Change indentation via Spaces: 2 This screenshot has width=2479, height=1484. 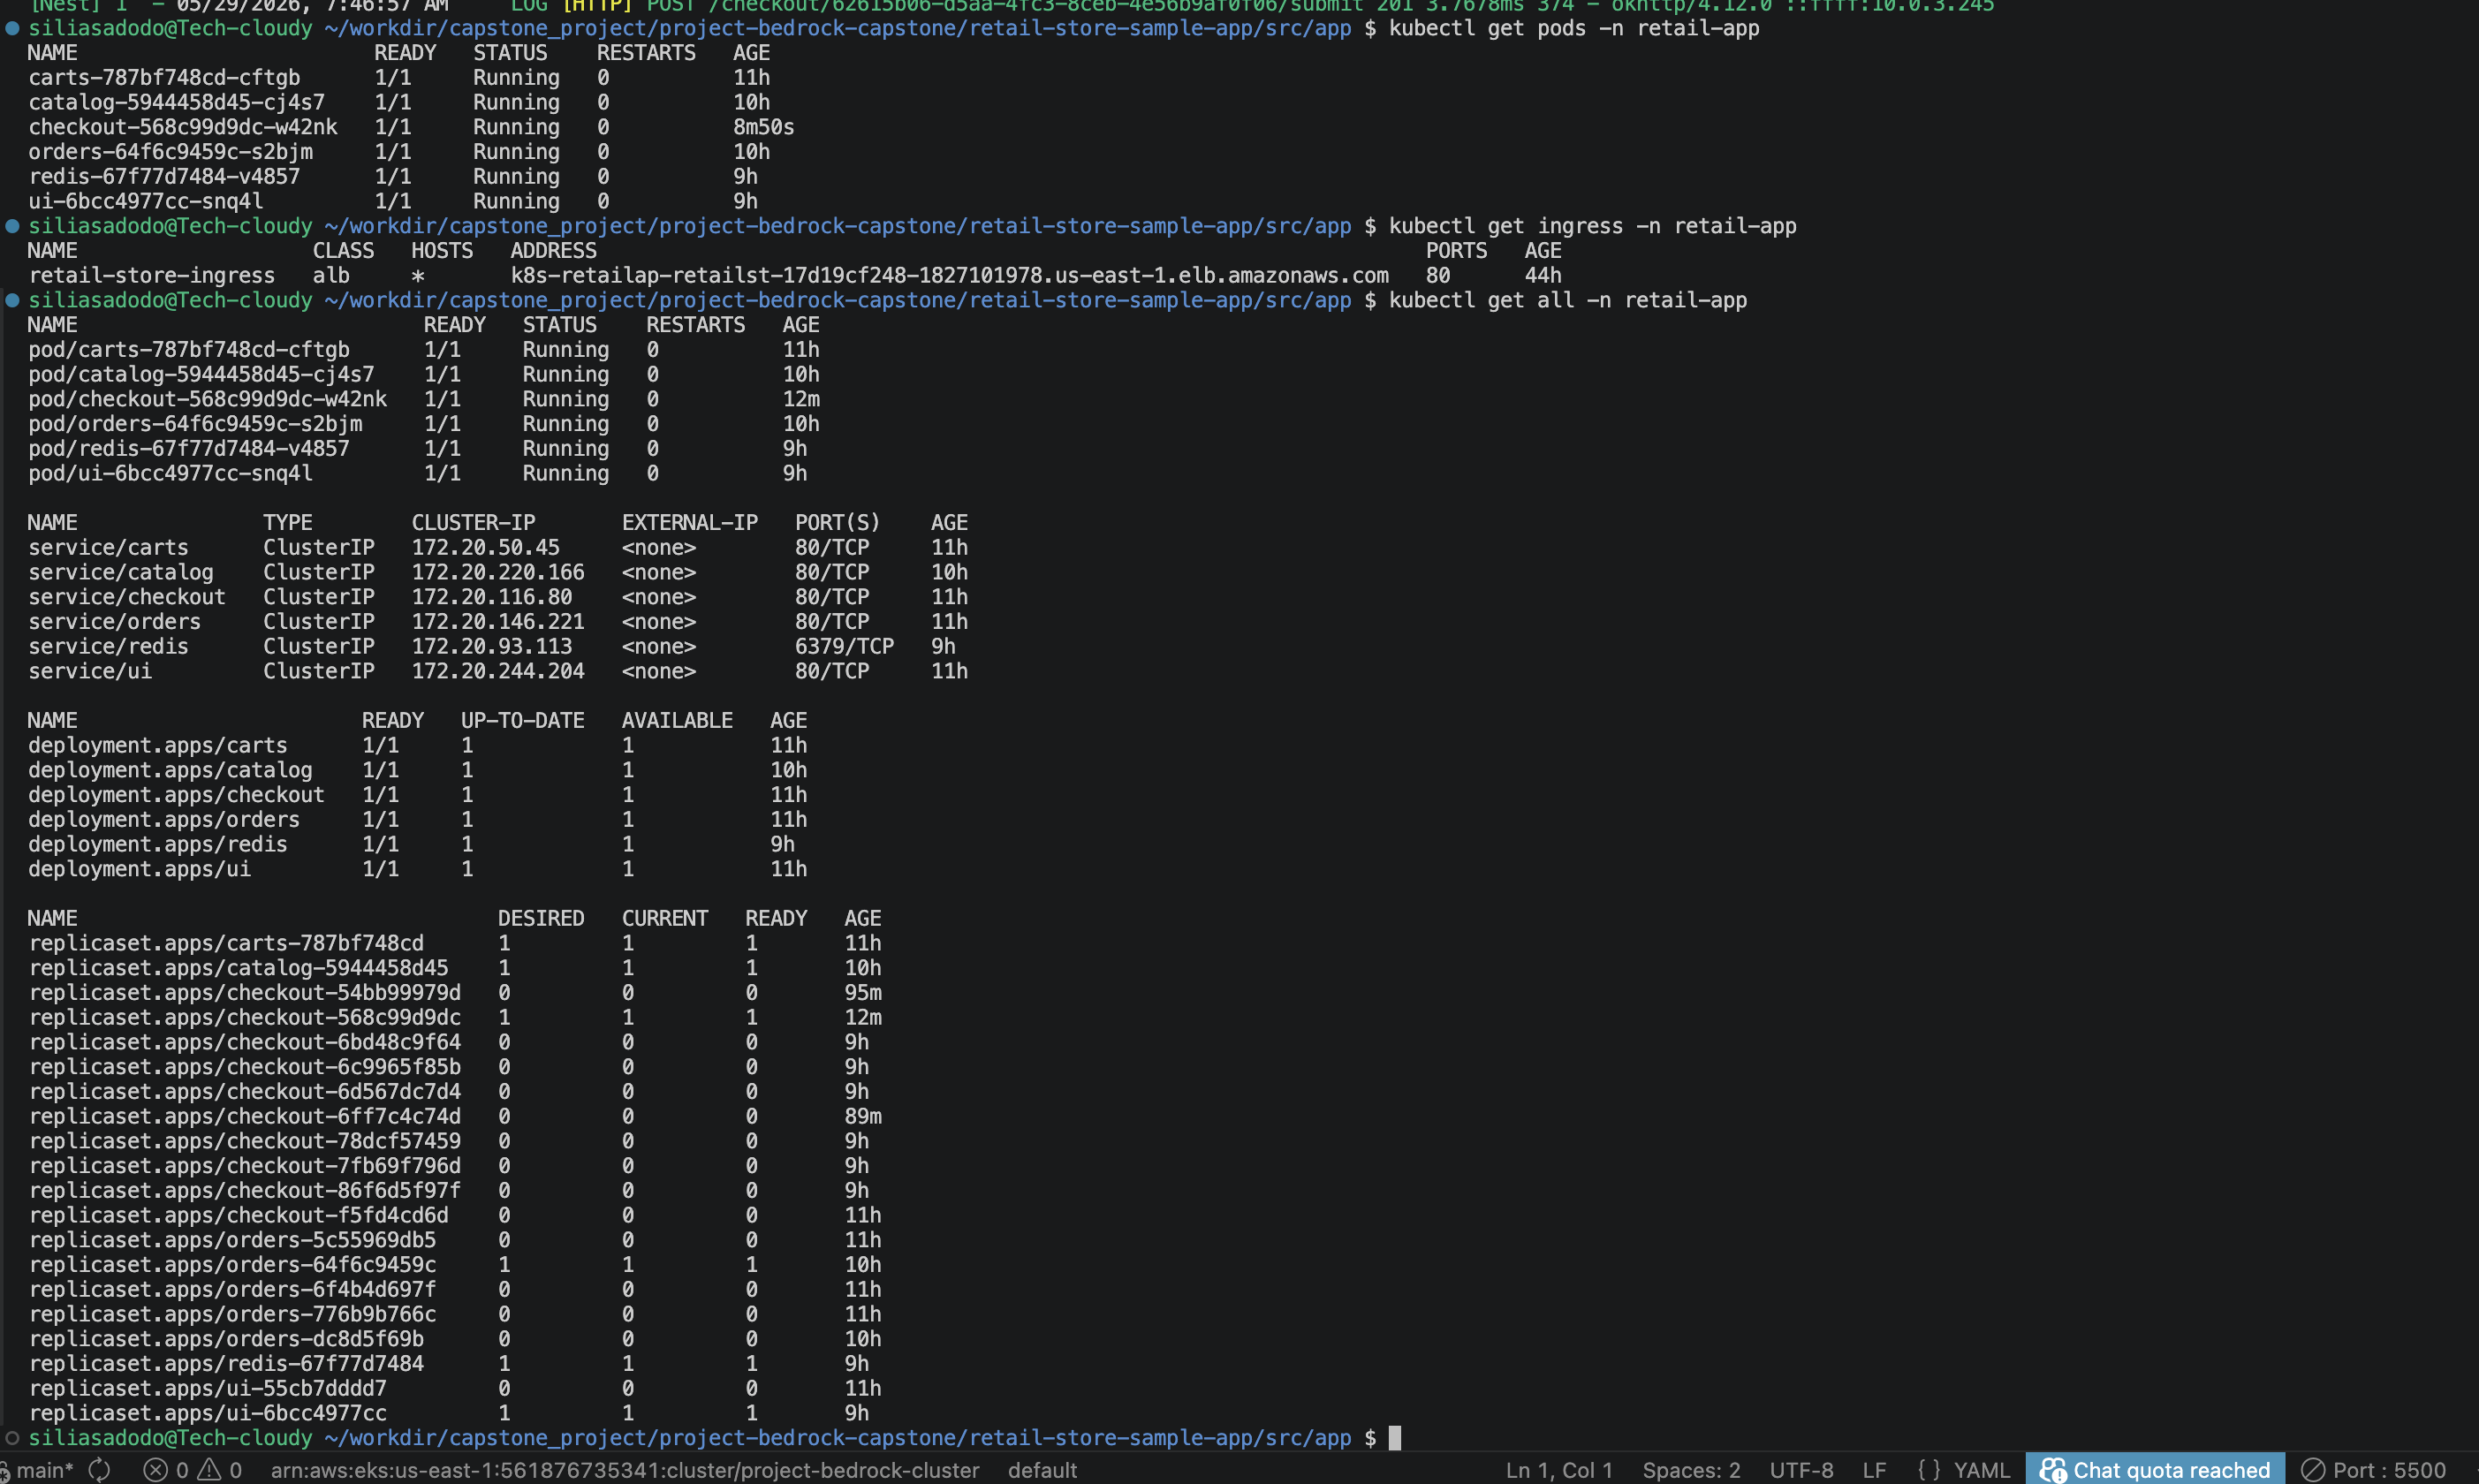[x=1691, y=1470]
